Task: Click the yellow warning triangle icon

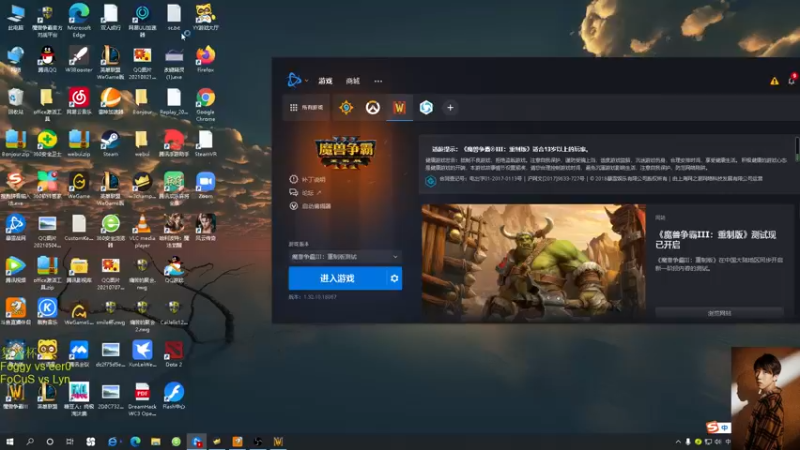Action: pyautogui.click(x=774, y=81)
